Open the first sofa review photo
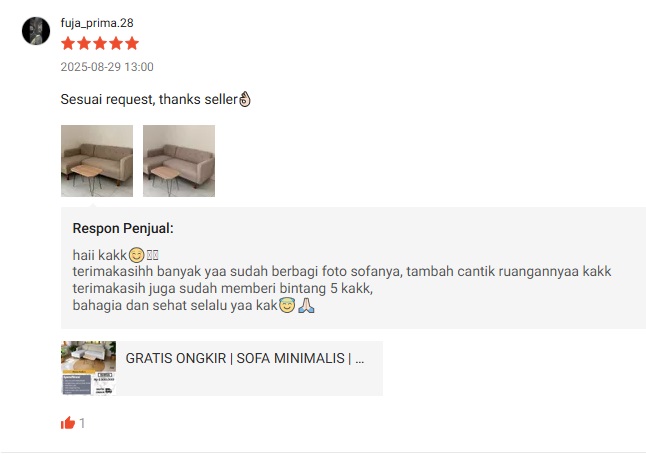This screenshot has height=454, width=646. tap(97, 161)
